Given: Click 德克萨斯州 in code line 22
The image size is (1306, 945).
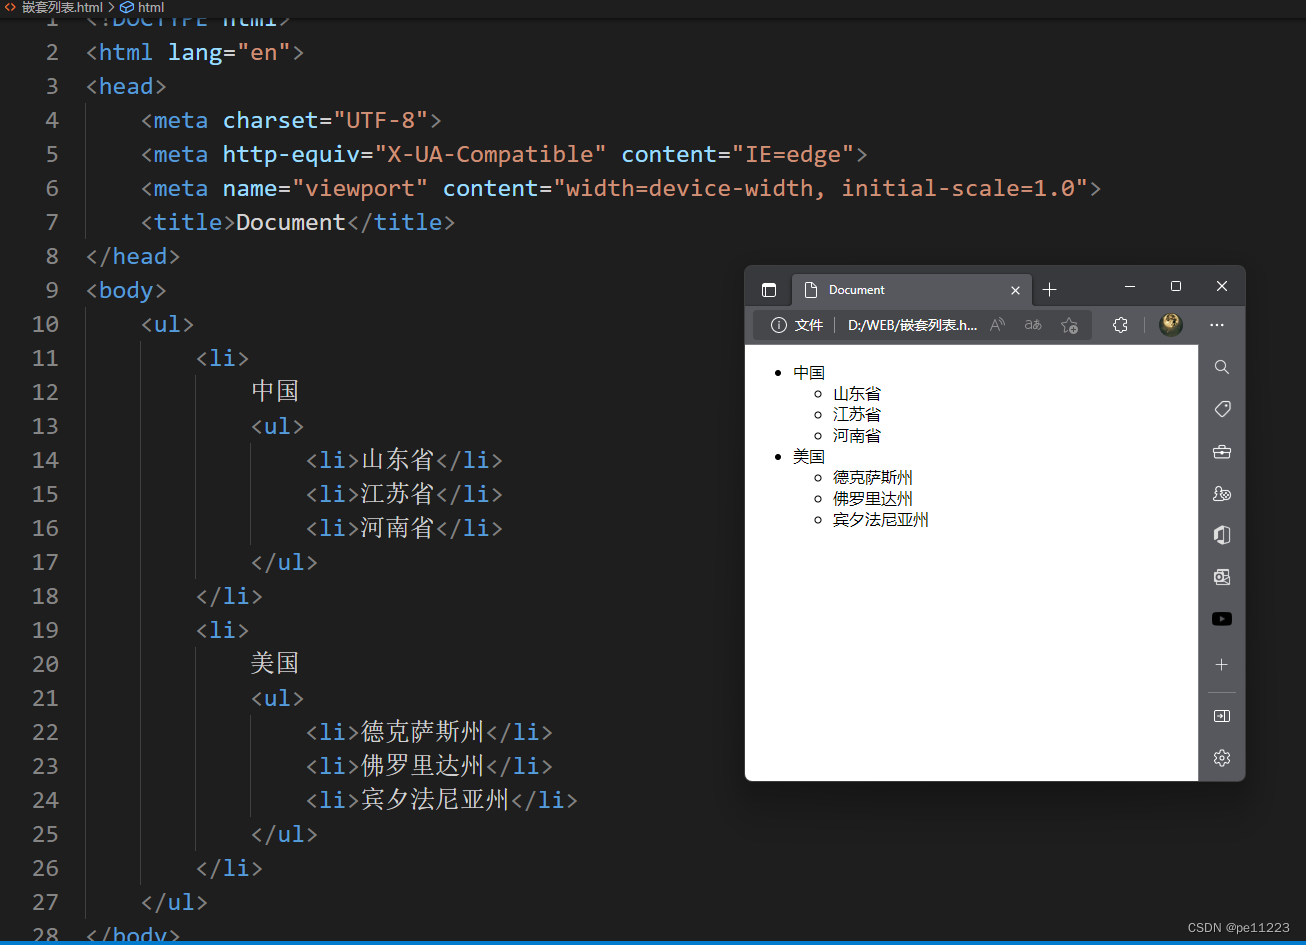Looking at the screenshot, I should 422,731.
